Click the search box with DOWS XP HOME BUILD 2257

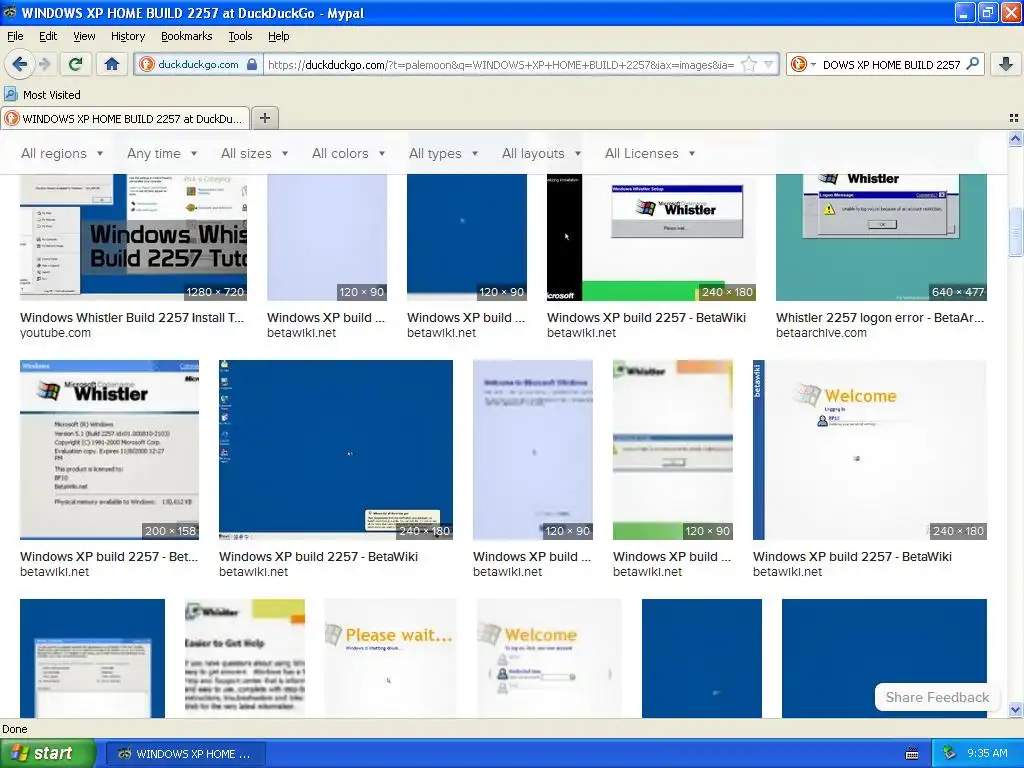(x=891, y=65)
